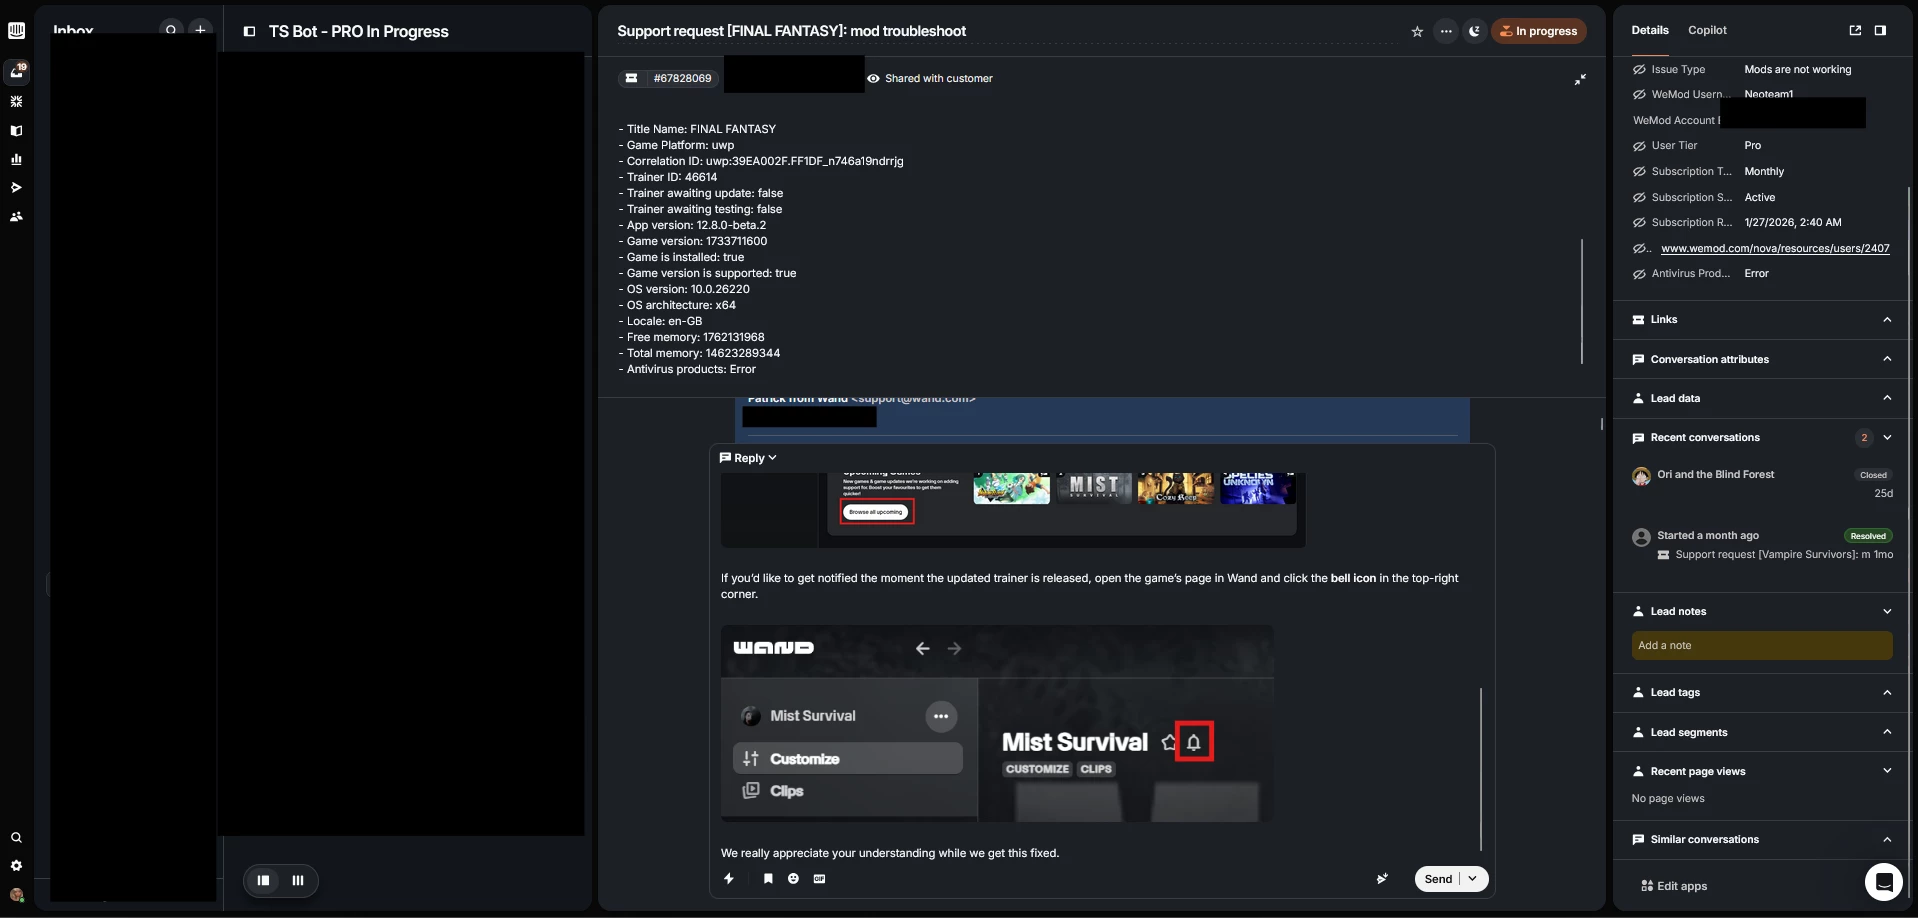Screen dimensions: 1918x918
Task: Collapse the Lead segments section
Action: pos(1887,732)
